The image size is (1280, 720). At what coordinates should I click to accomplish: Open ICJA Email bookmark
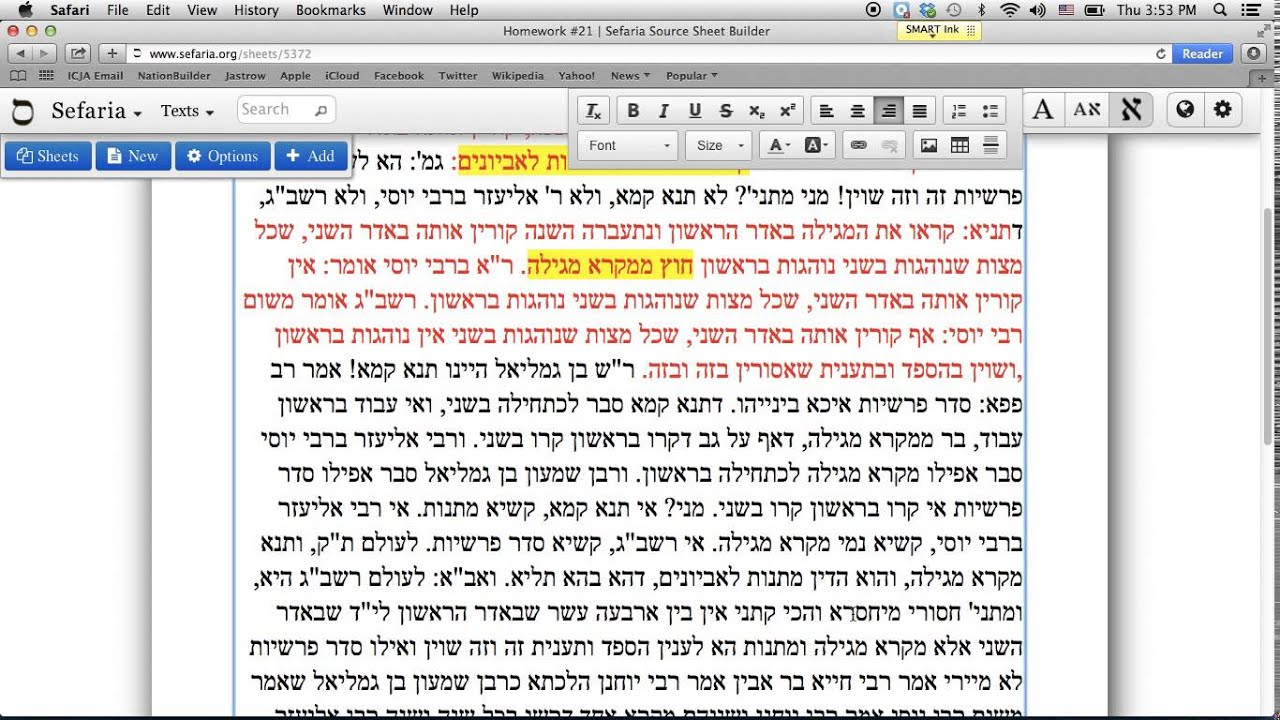96,76
